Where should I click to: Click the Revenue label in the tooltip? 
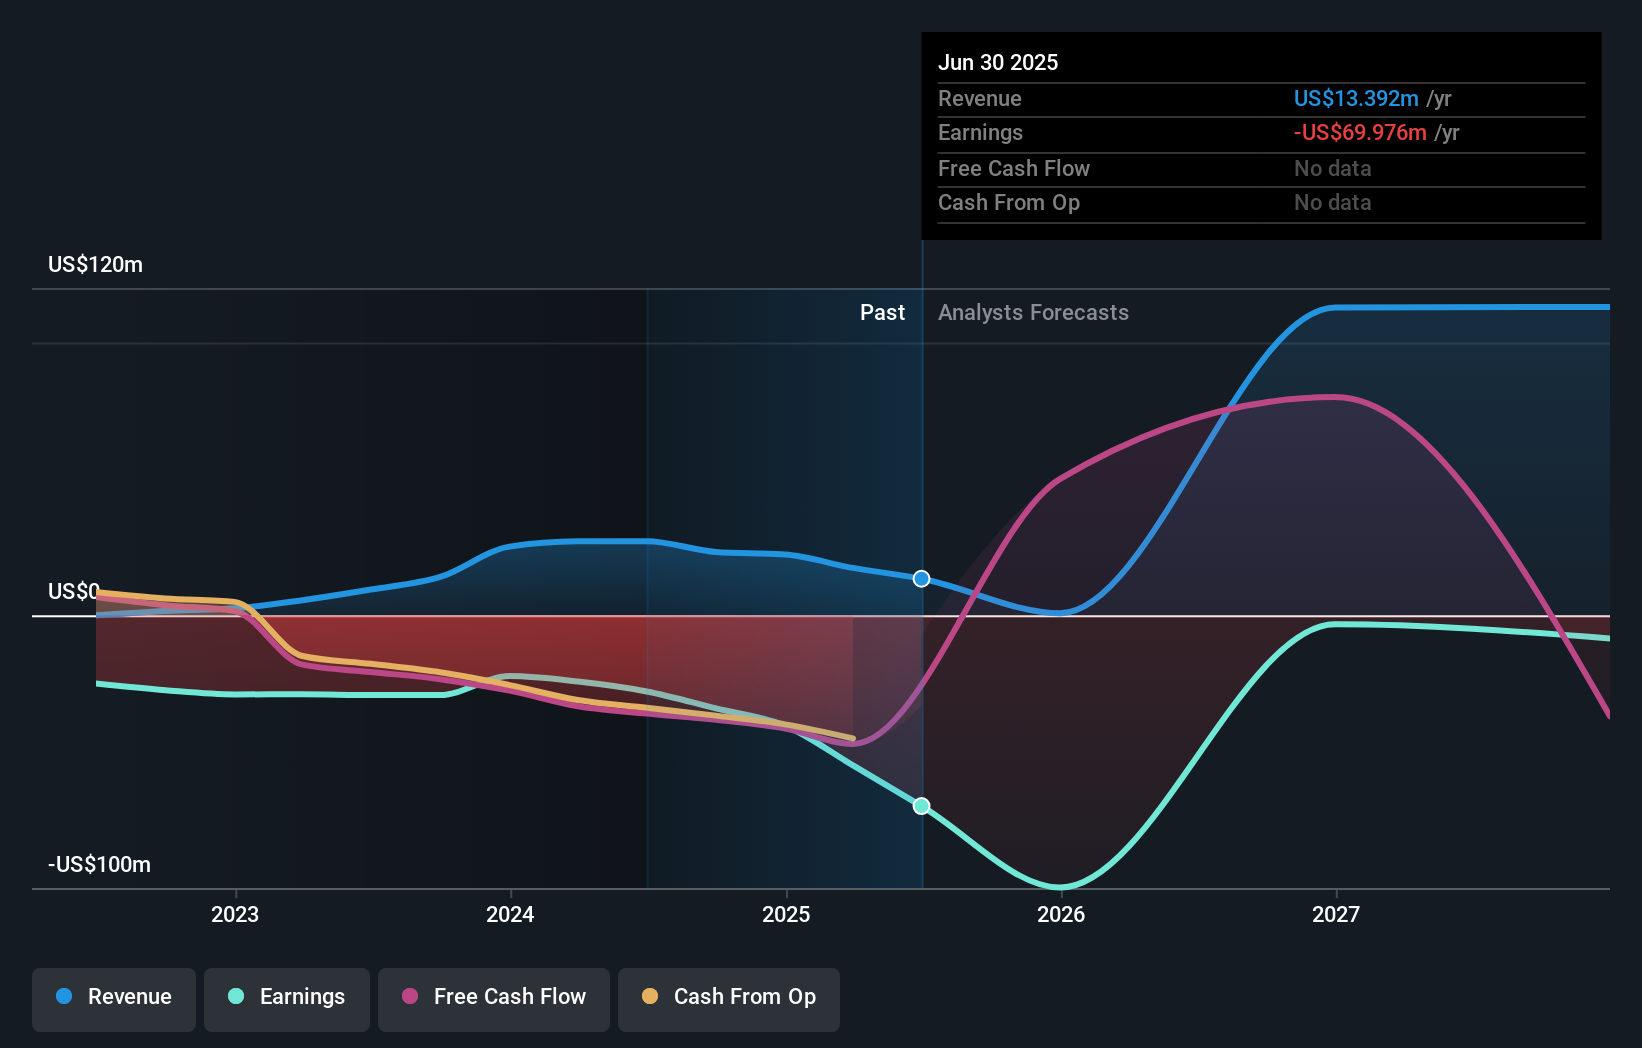pos(979,98)
